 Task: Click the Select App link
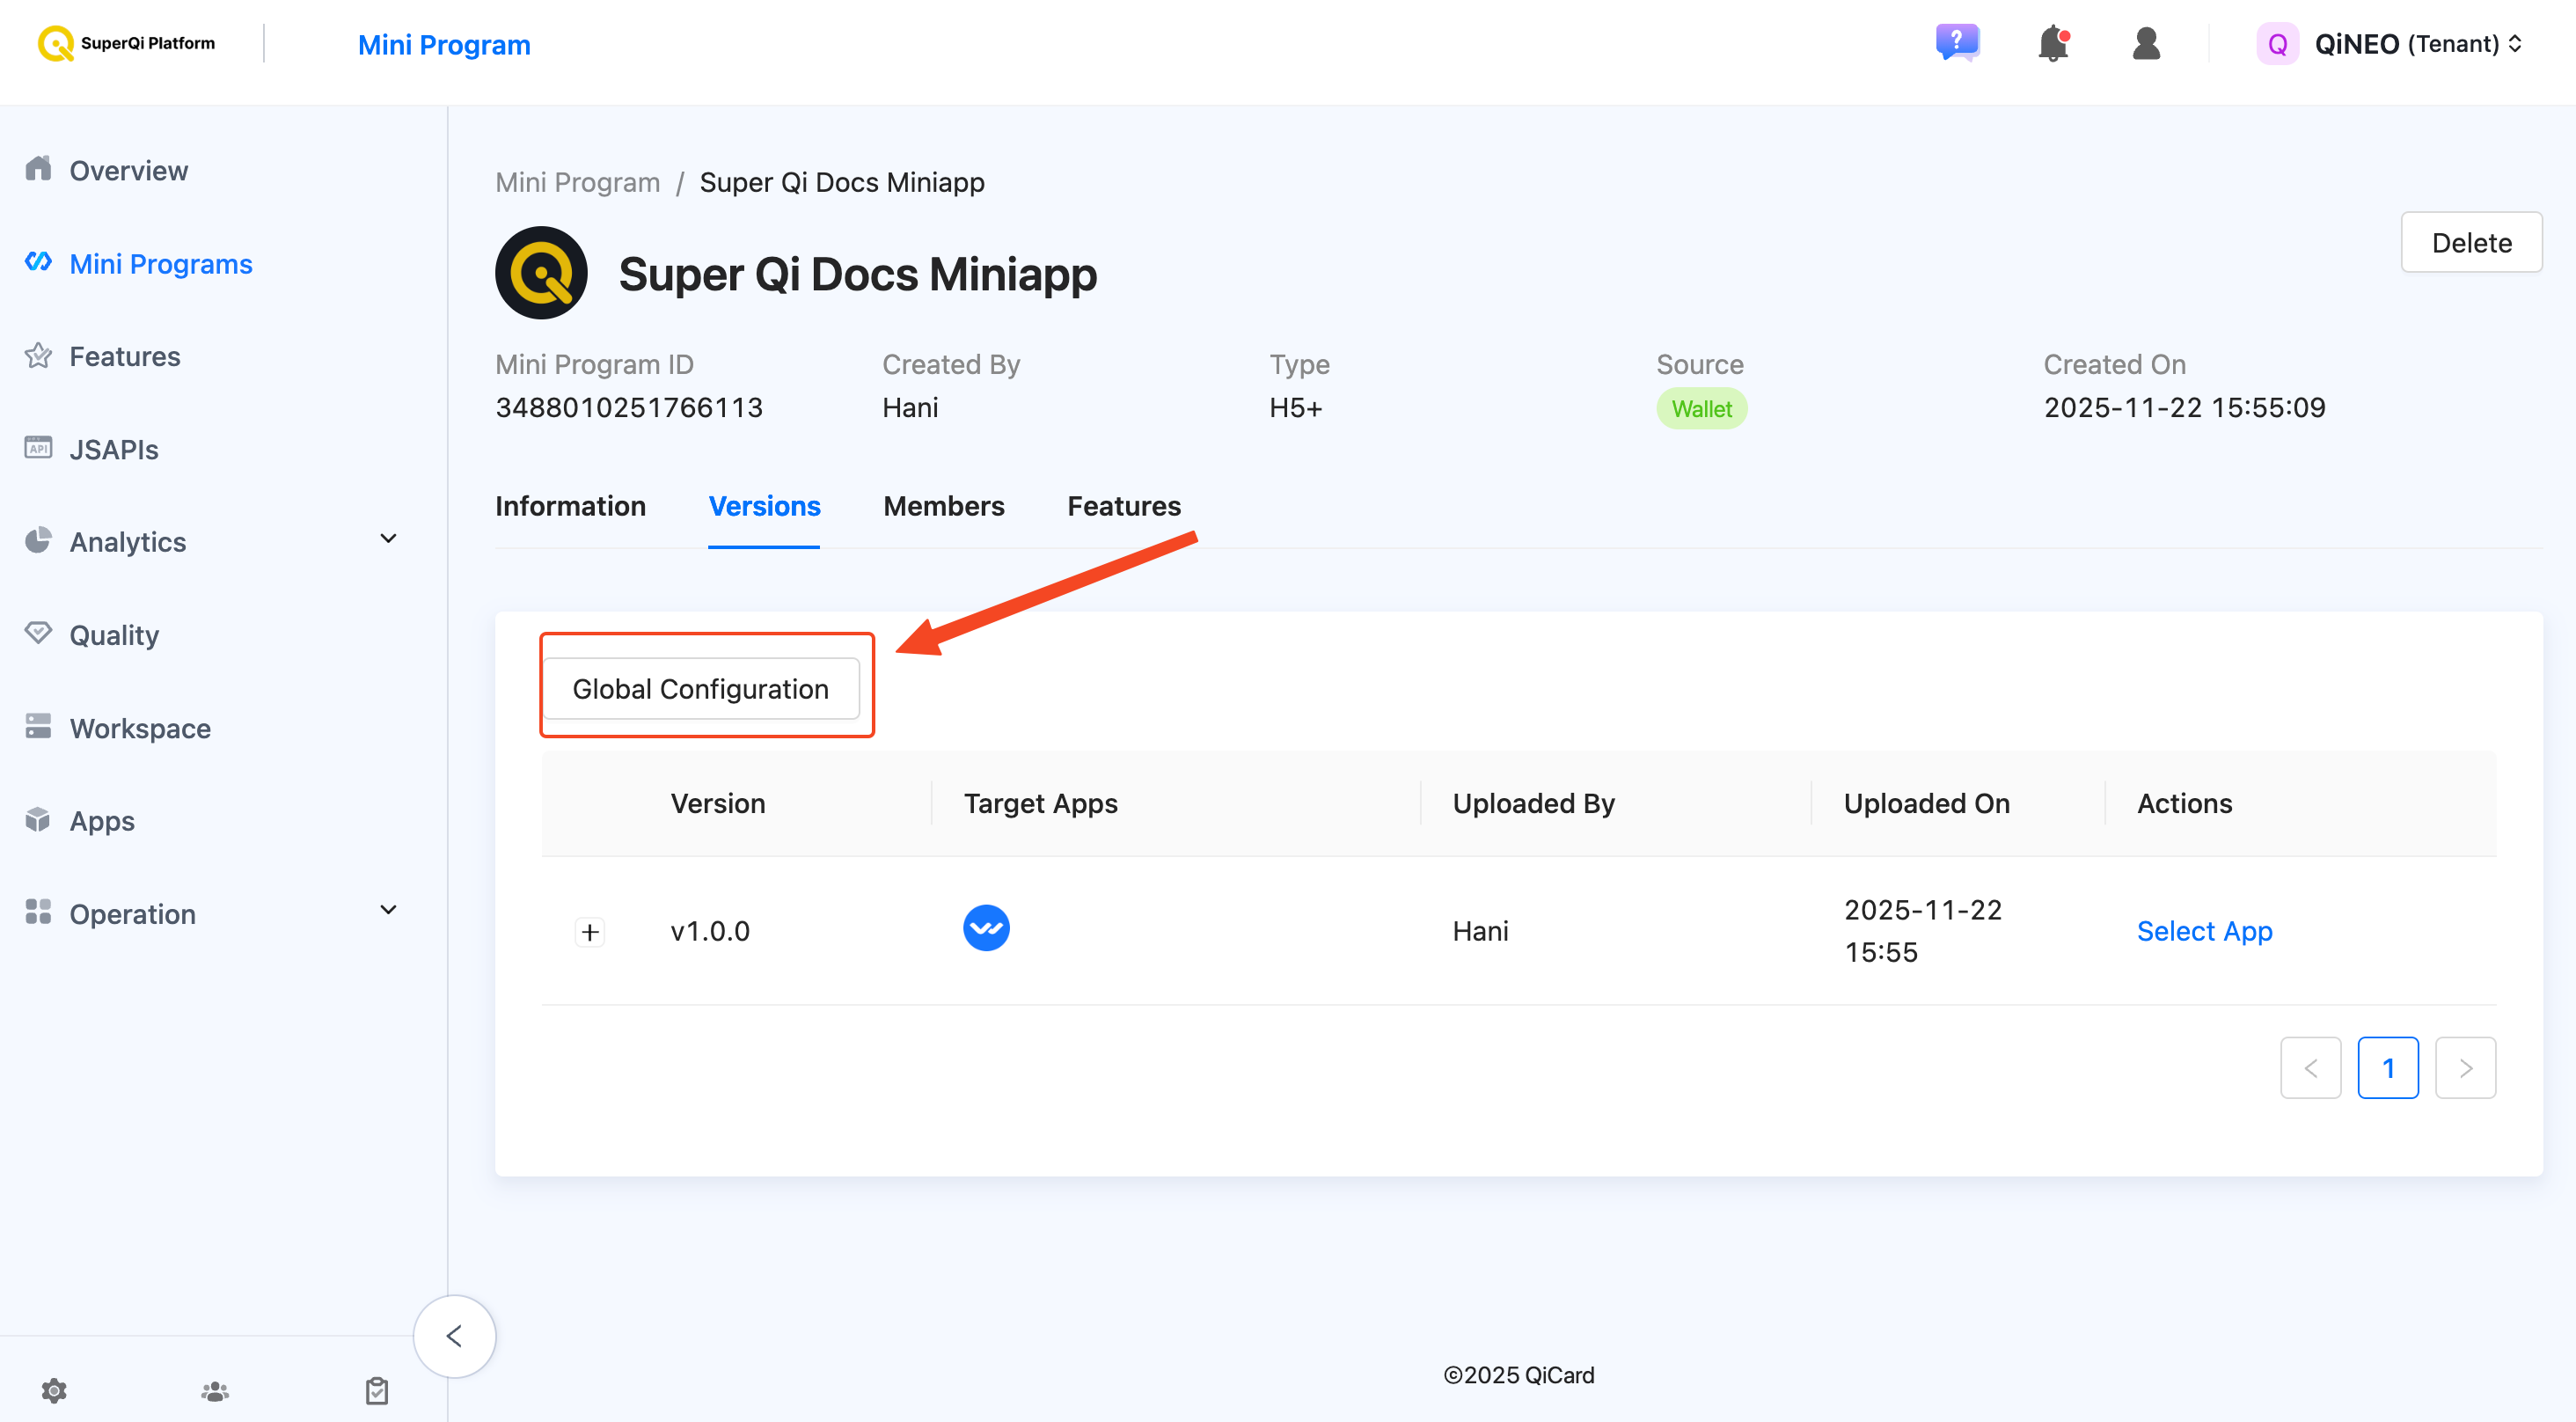(2204, 930)
